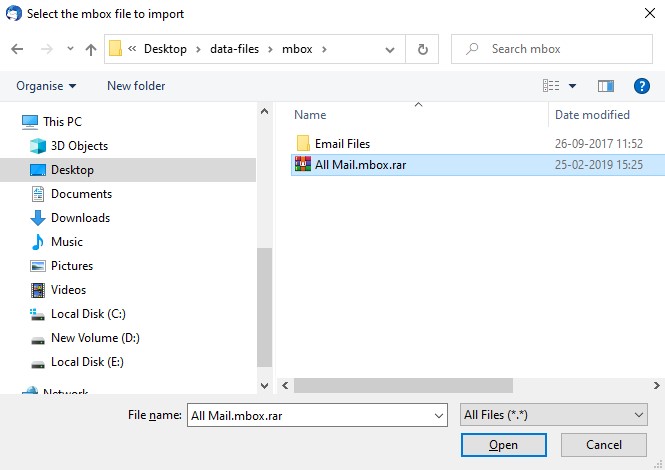The image size is (665, 470).
Task: Open the view options dropdown arrow
Action: (573, 86)
